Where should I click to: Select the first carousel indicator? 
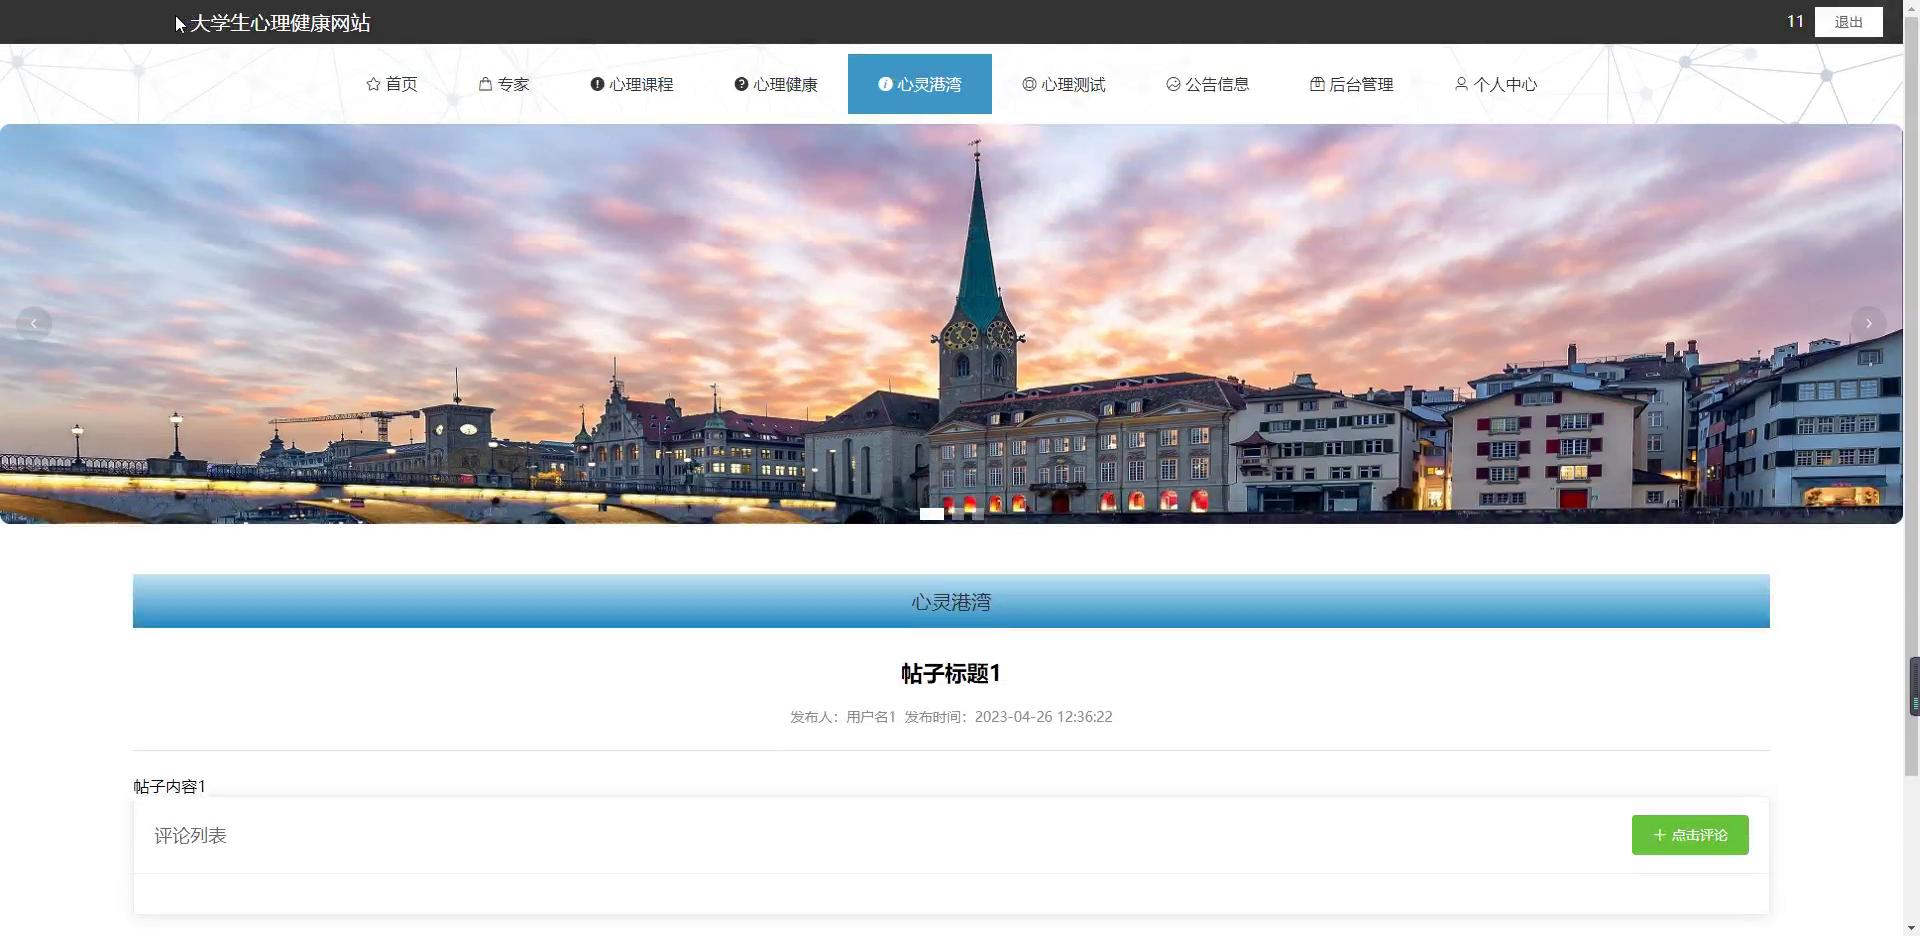coord(931,514)
